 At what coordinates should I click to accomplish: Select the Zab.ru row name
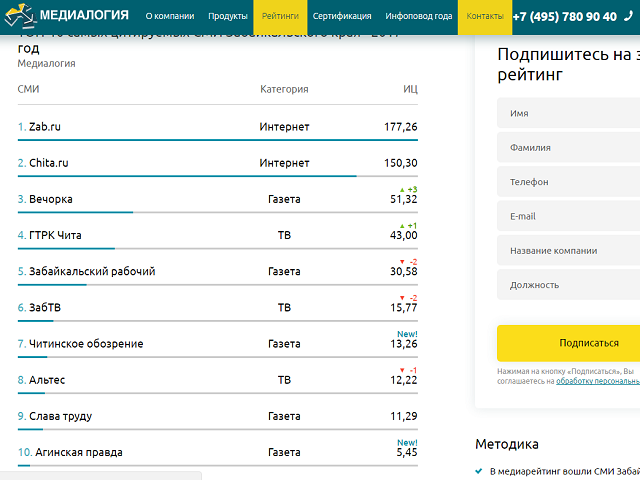[x=45, y=127]
